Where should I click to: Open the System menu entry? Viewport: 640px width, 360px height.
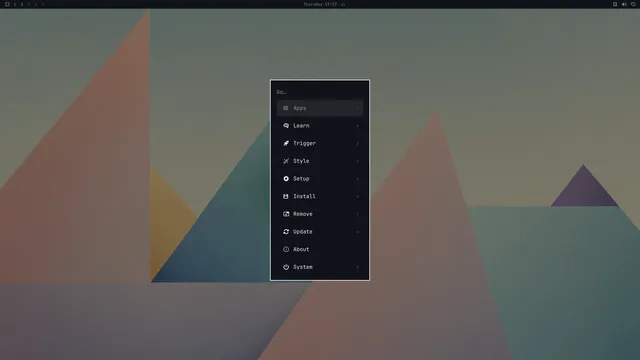320,267
